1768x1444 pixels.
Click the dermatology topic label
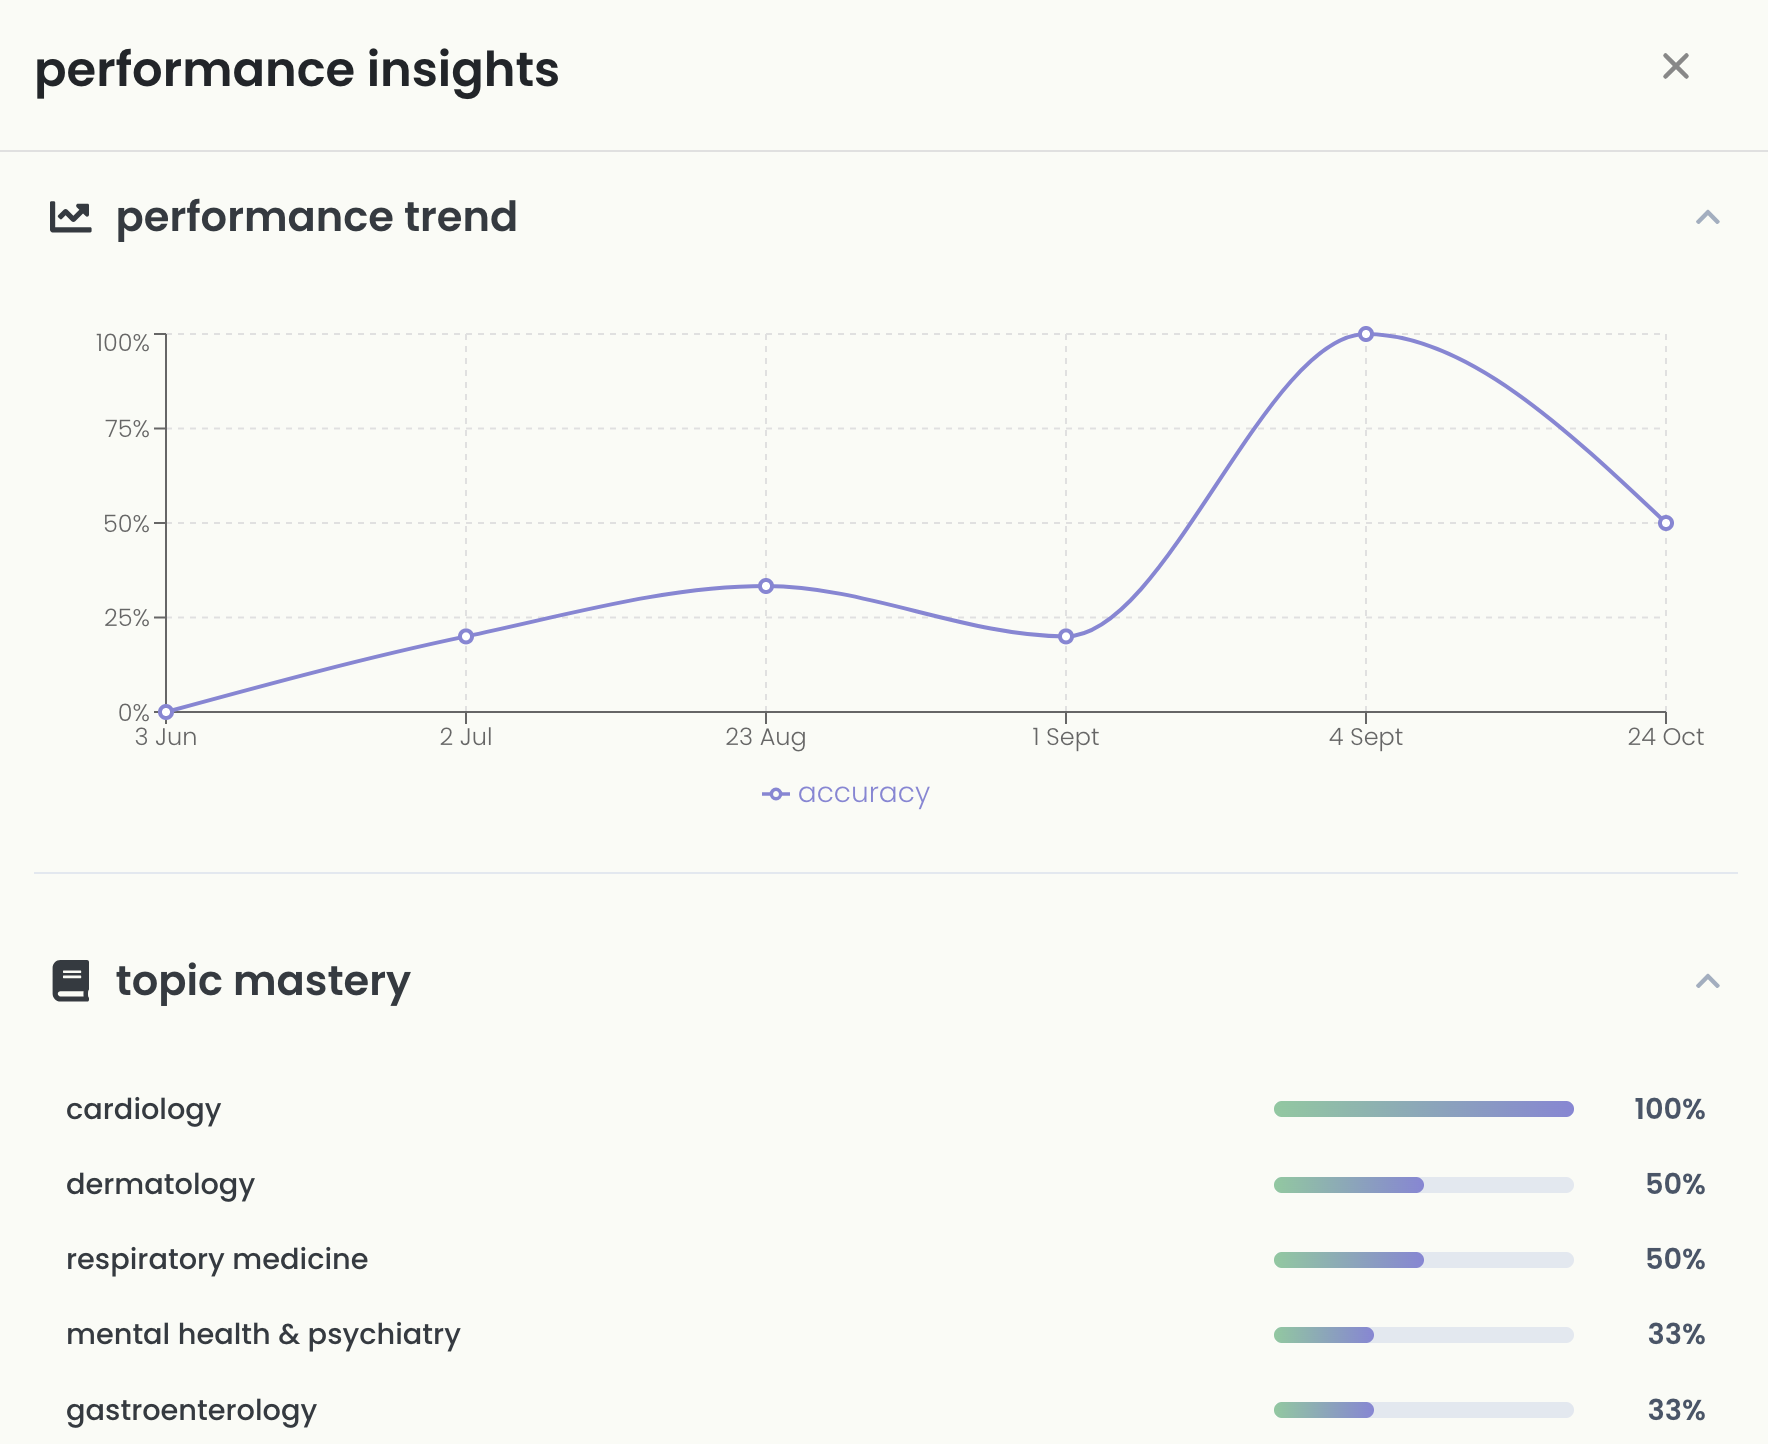160,1184
